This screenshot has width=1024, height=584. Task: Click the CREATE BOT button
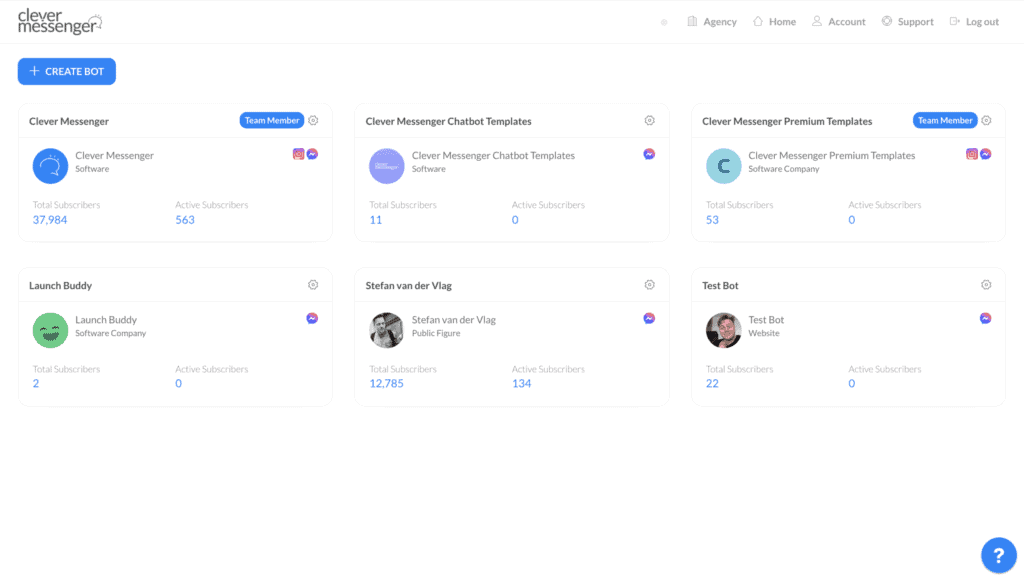66,71
